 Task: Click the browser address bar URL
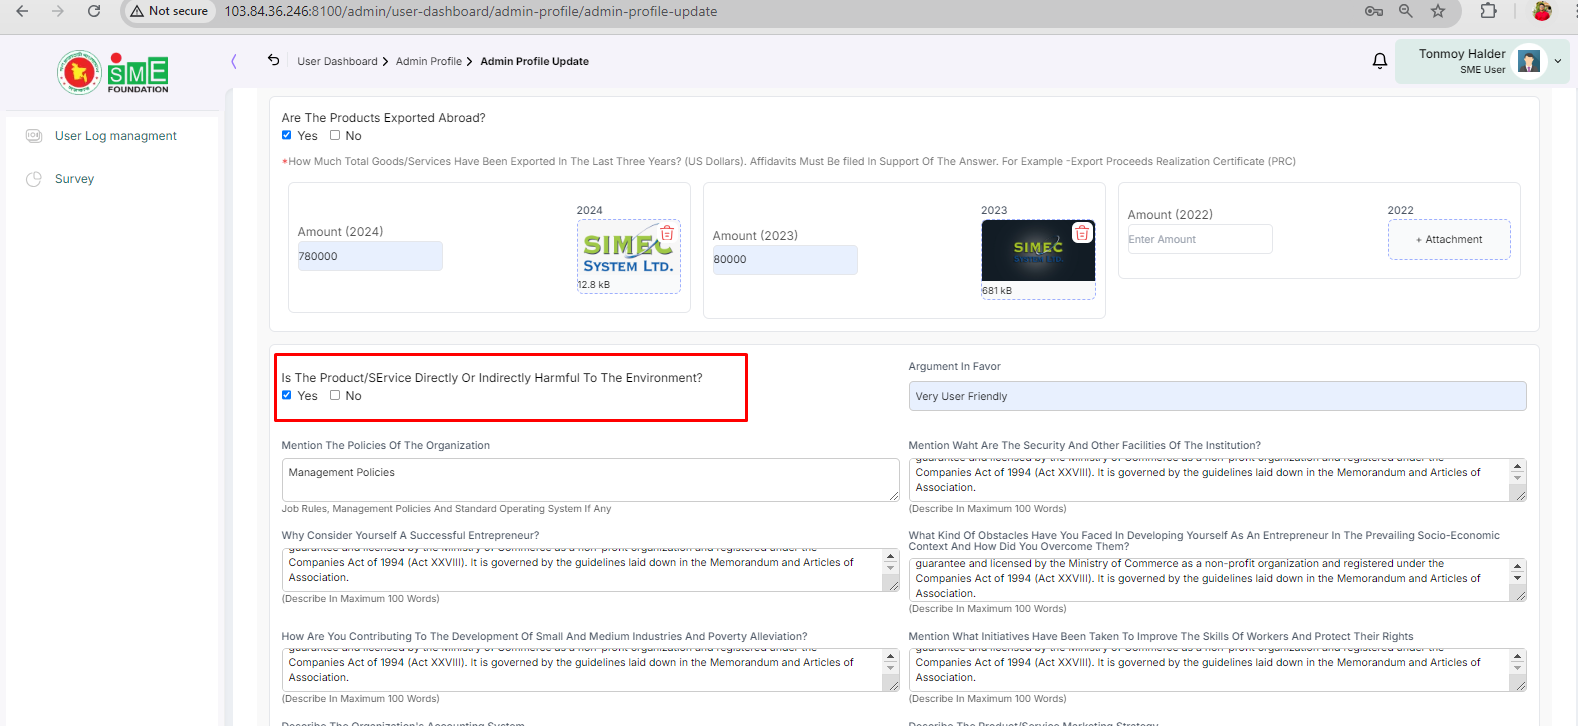click(470, 11)
